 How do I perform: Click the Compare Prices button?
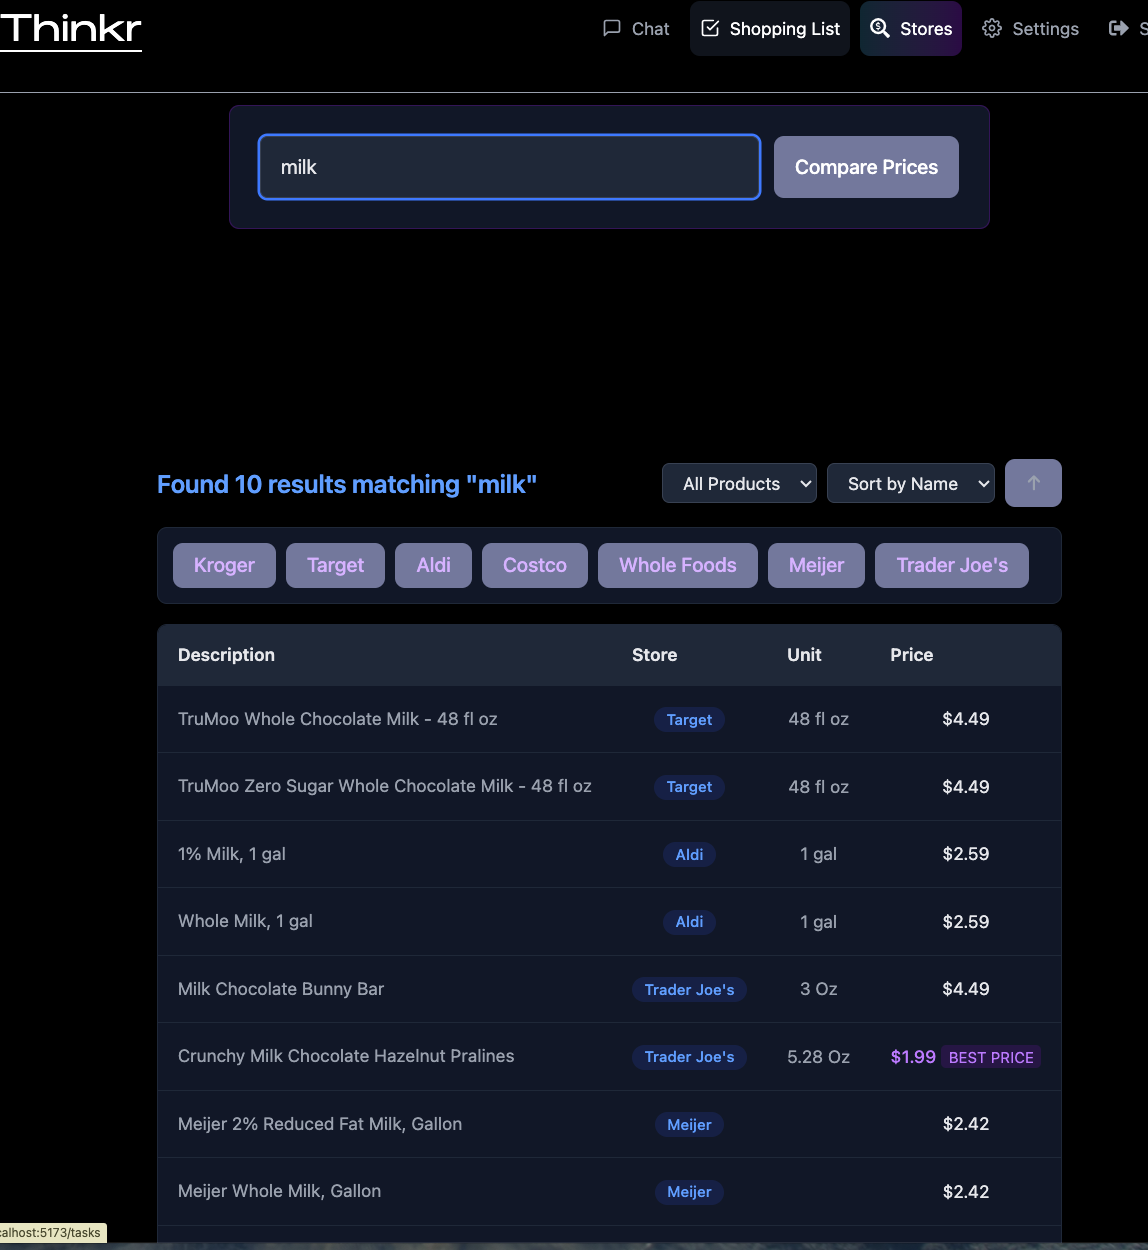(x=866, y=167)
